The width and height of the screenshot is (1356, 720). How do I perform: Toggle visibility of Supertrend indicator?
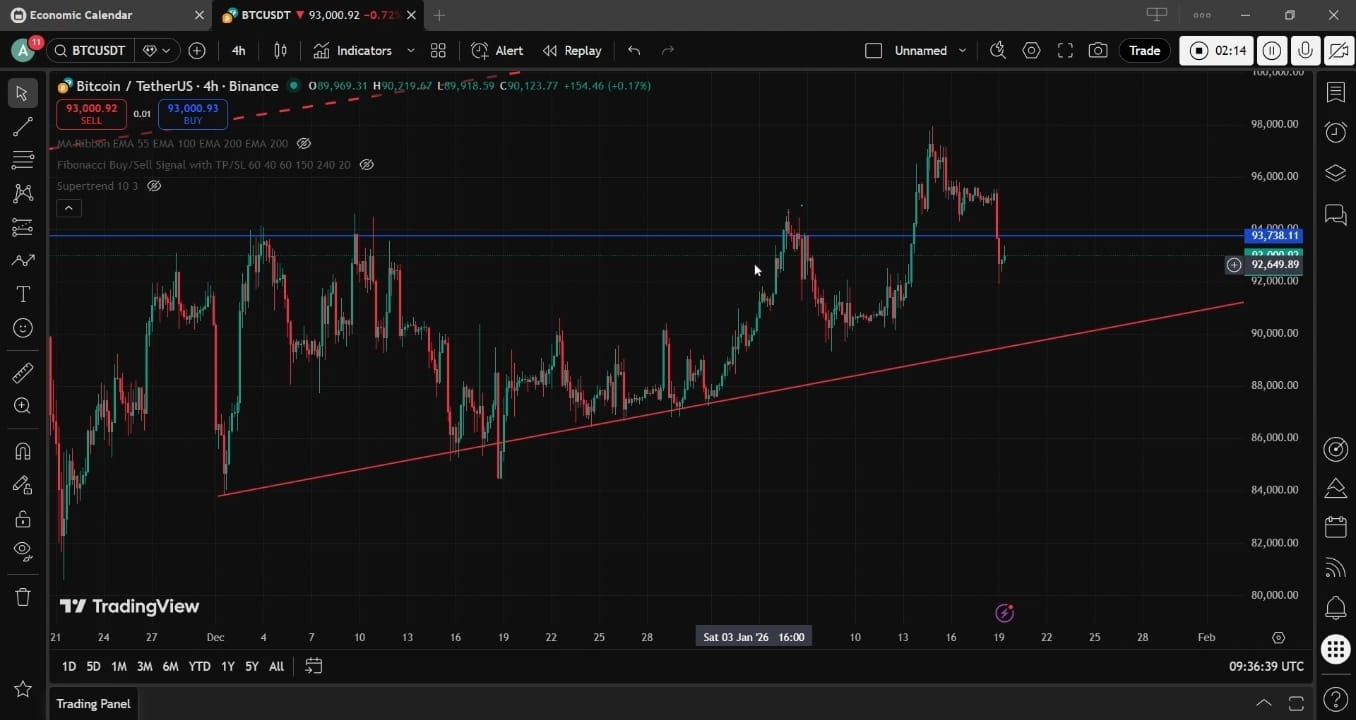[x=154, y=186]
